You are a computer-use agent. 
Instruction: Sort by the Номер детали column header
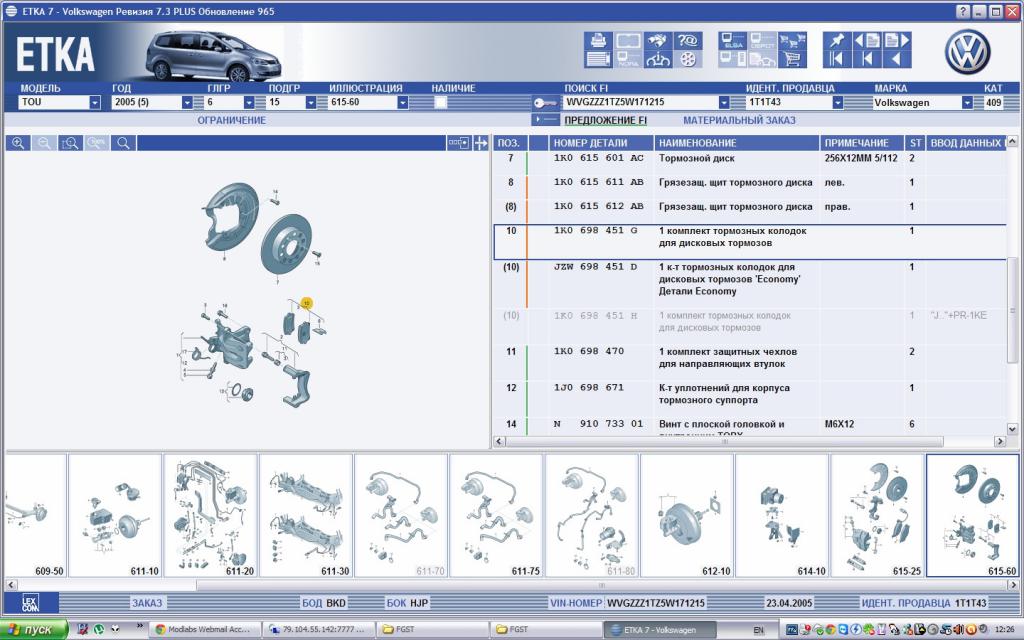coord(601,143)
